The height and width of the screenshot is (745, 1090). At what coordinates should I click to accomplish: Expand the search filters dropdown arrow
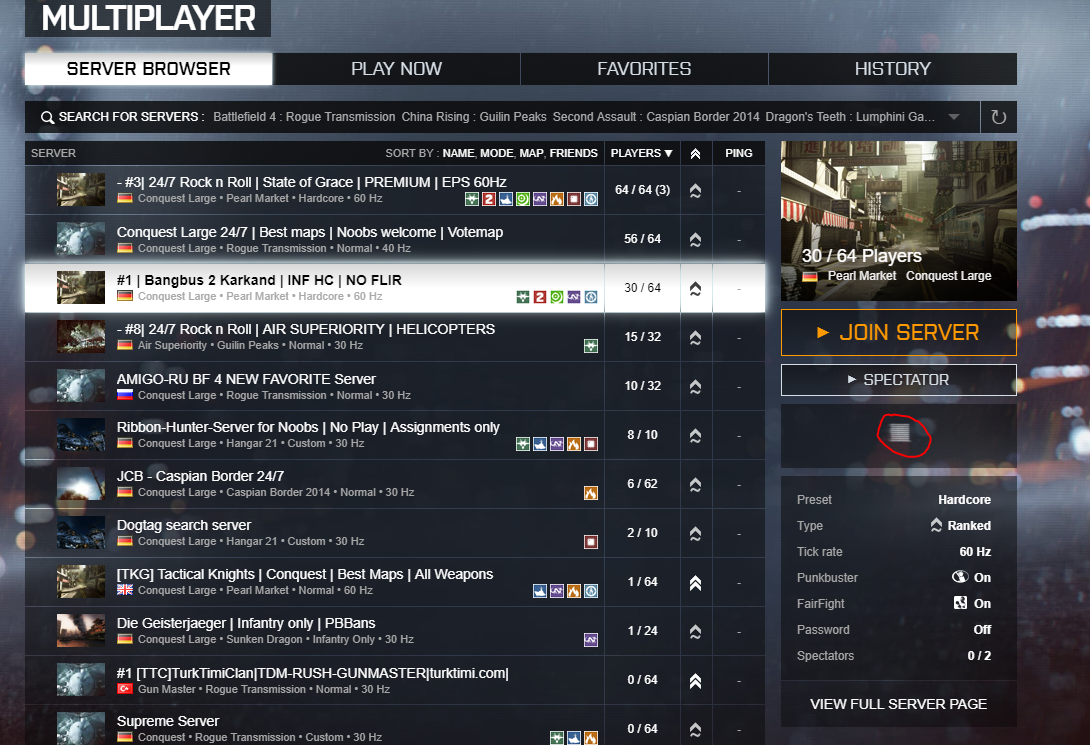click(954, 117)
